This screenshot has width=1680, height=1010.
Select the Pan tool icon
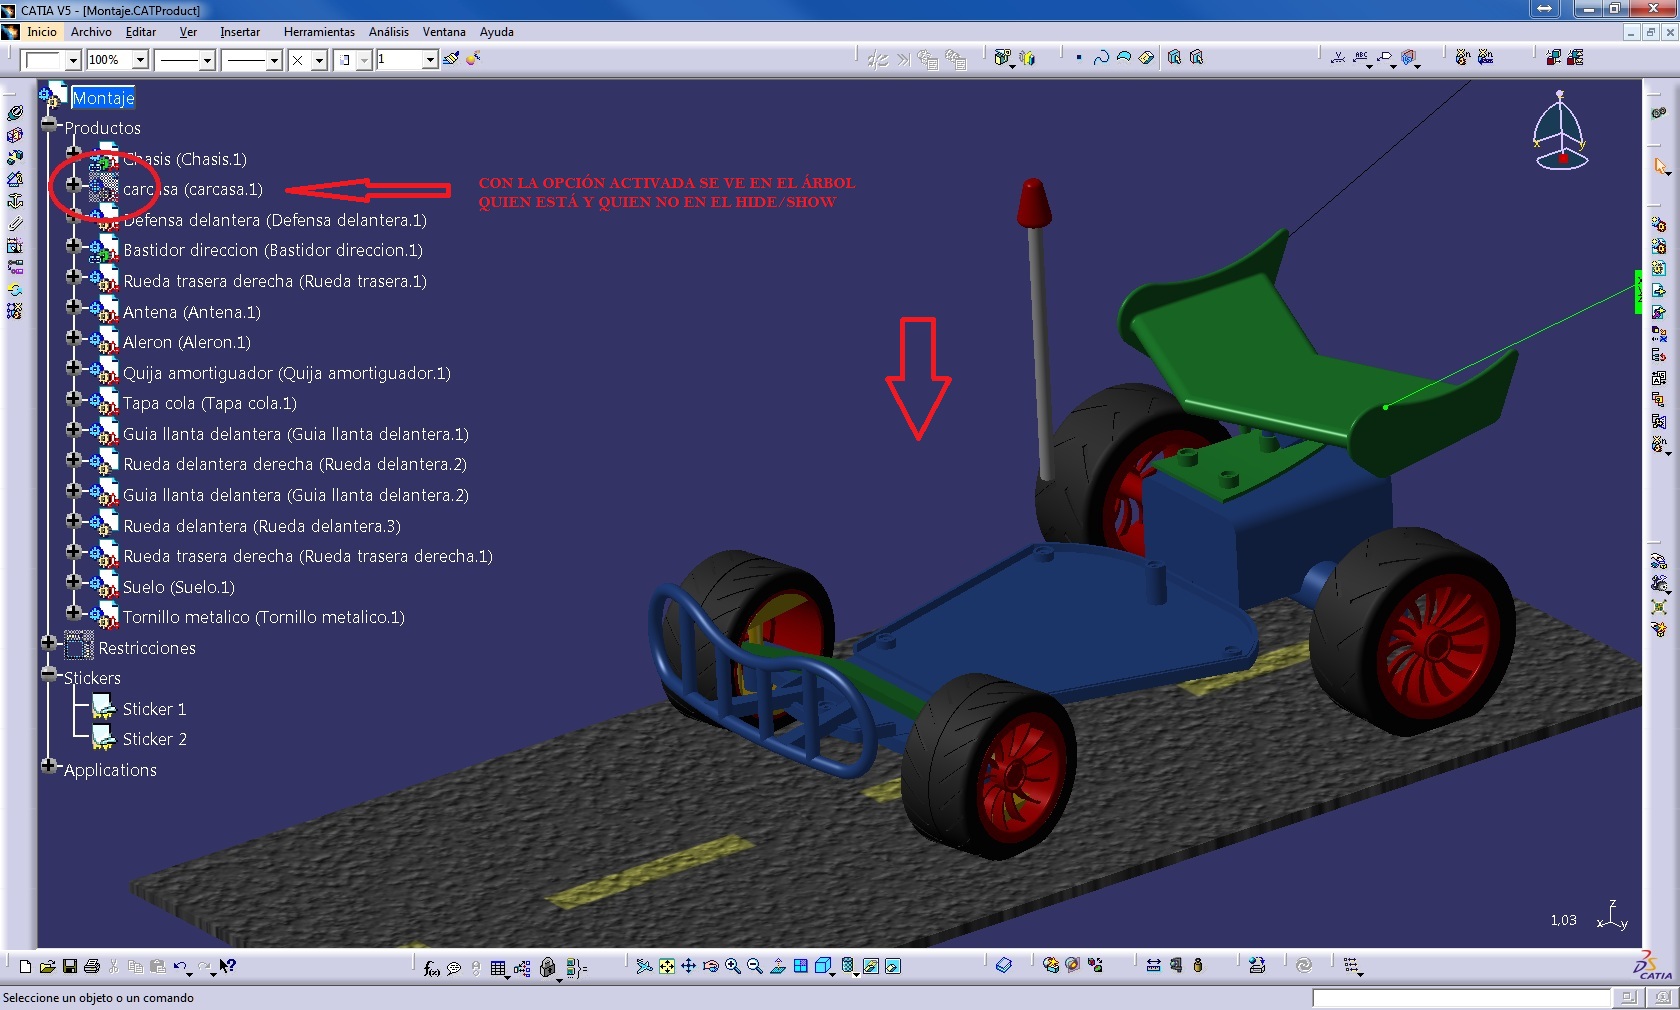tap(689, 966)
